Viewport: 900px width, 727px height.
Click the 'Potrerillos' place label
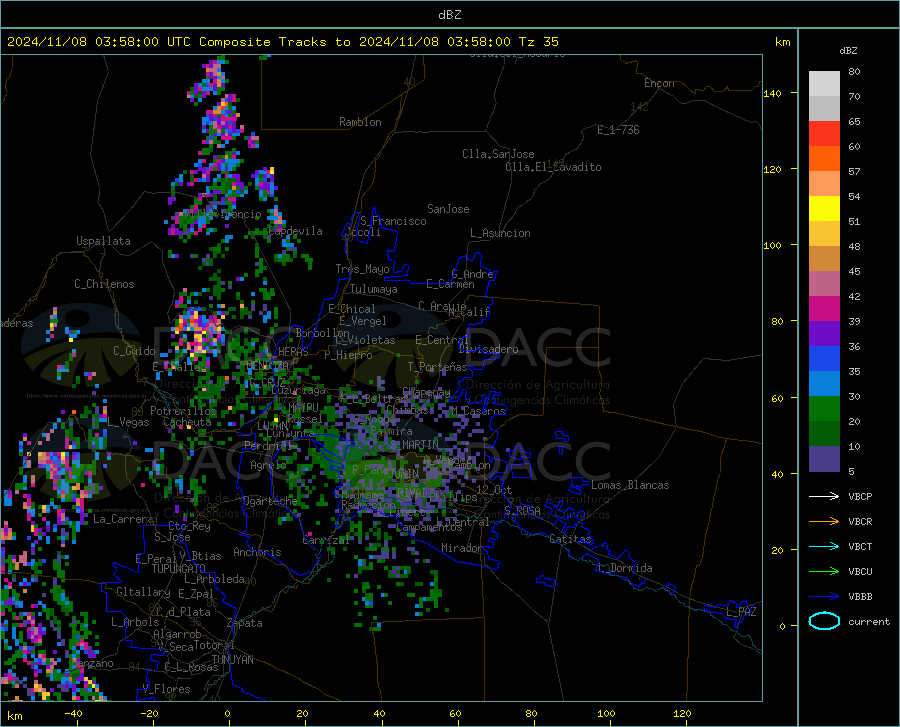coord(183,411)
